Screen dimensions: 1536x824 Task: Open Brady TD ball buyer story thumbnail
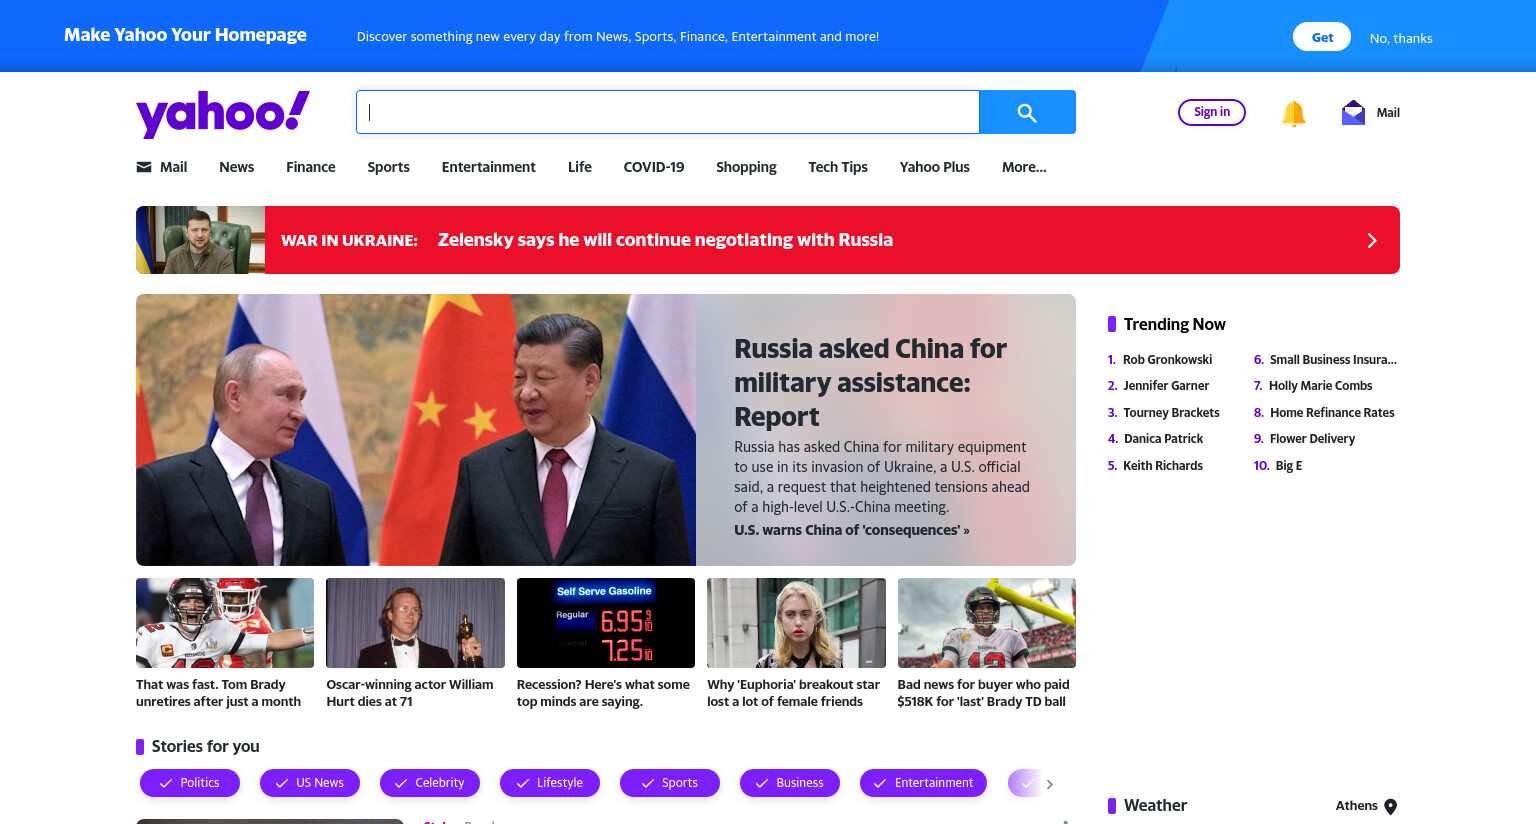987,623
